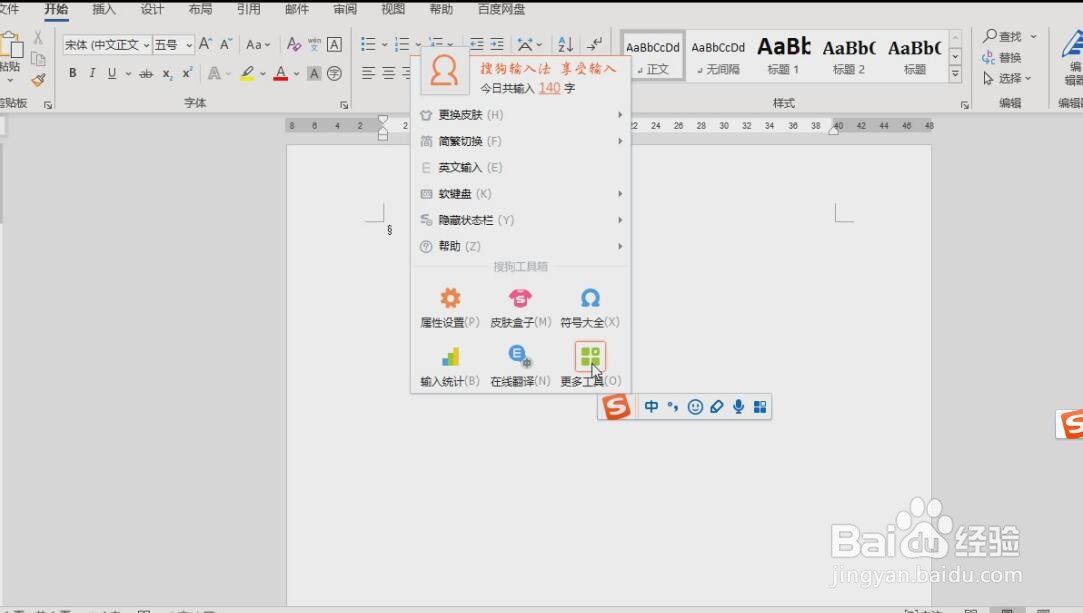Start voice input with microphone icon

738,407
